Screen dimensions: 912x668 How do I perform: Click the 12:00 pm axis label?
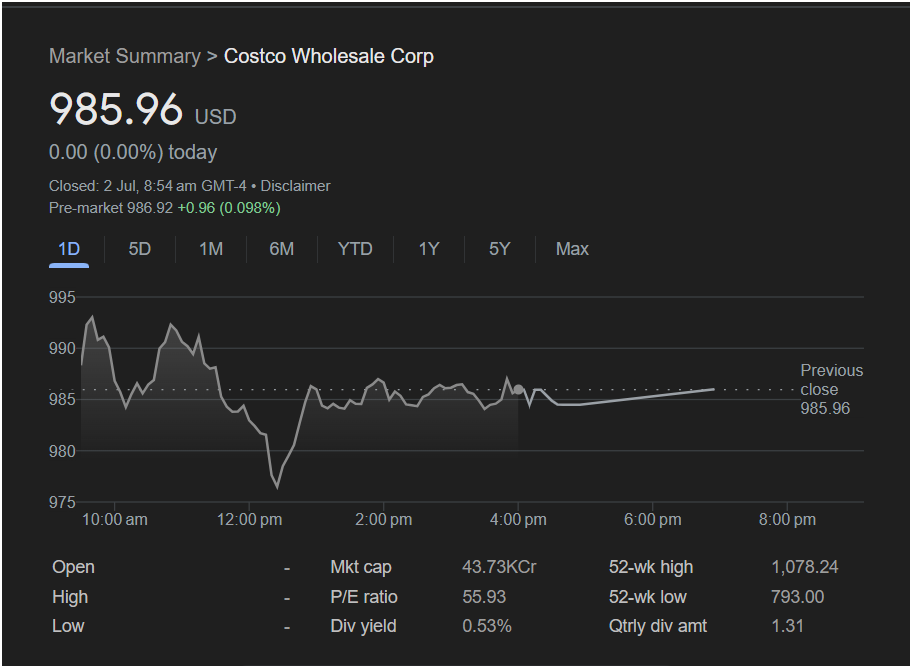coord(250,520)
